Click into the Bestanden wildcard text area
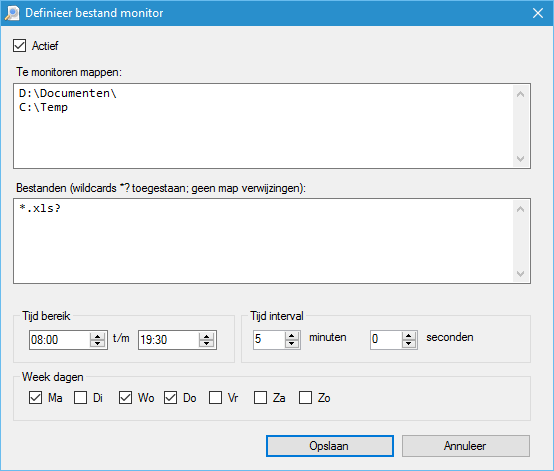Image resolution: width=554 pixels, height=471 pixels. (x=263, y=241)
